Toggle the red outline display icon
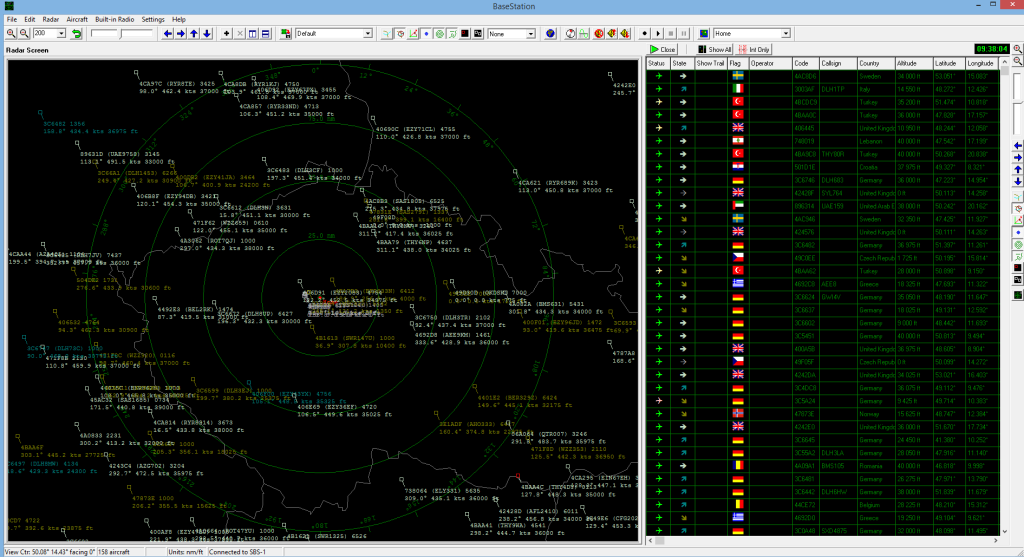 coord(400,33)
